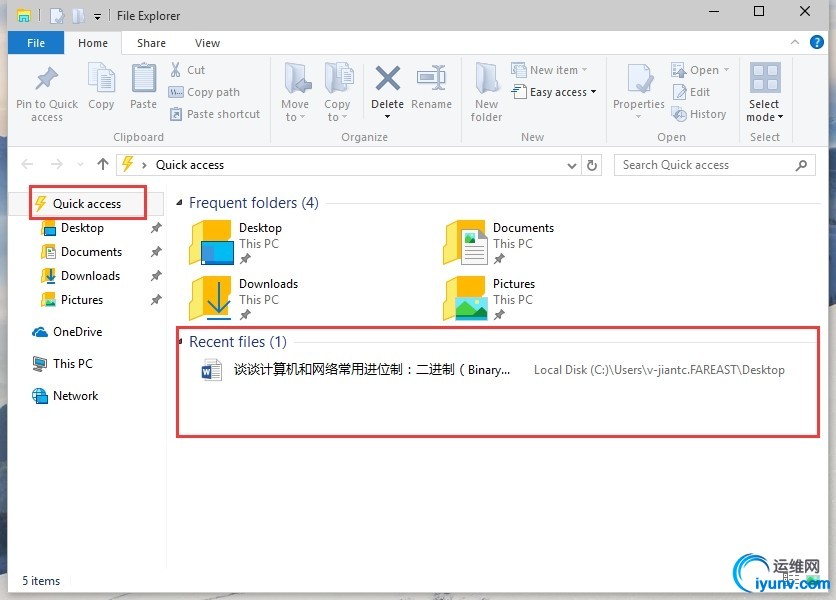Click the pin icon beside sidebar Downloads
The width and height of the screenshot is (836, 600).
[156, 276]
